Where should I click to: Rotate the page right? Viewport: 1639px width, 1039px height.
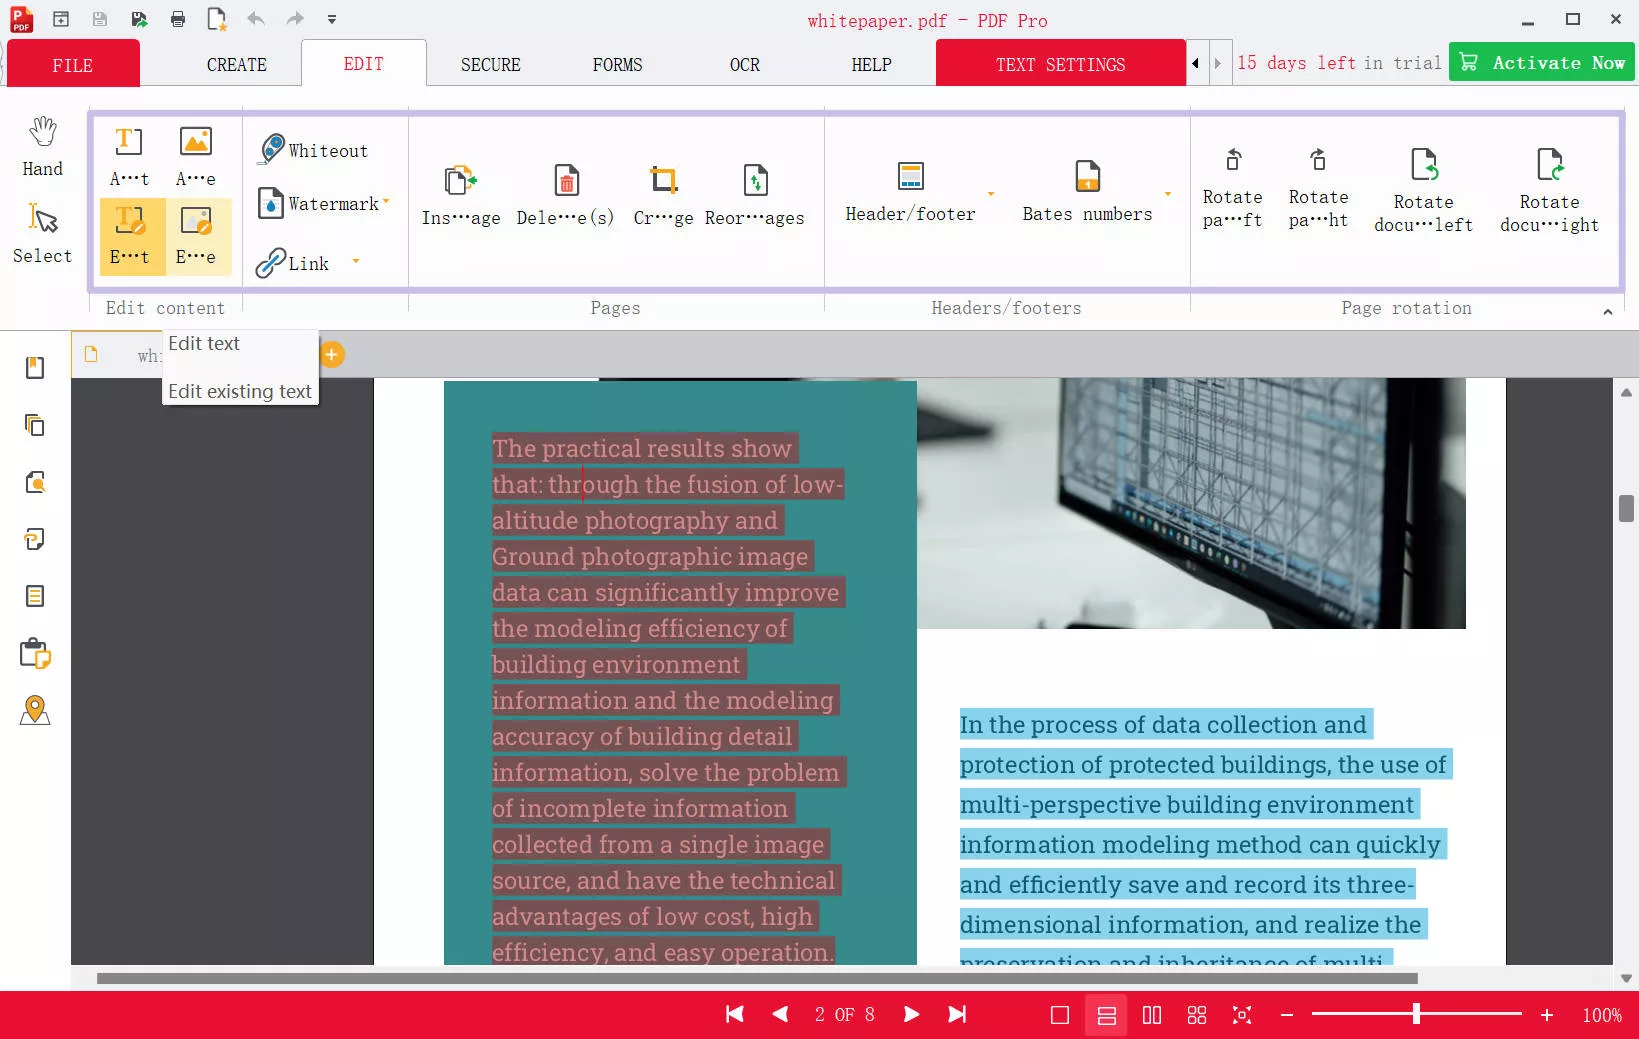[x=1319, y=188]
